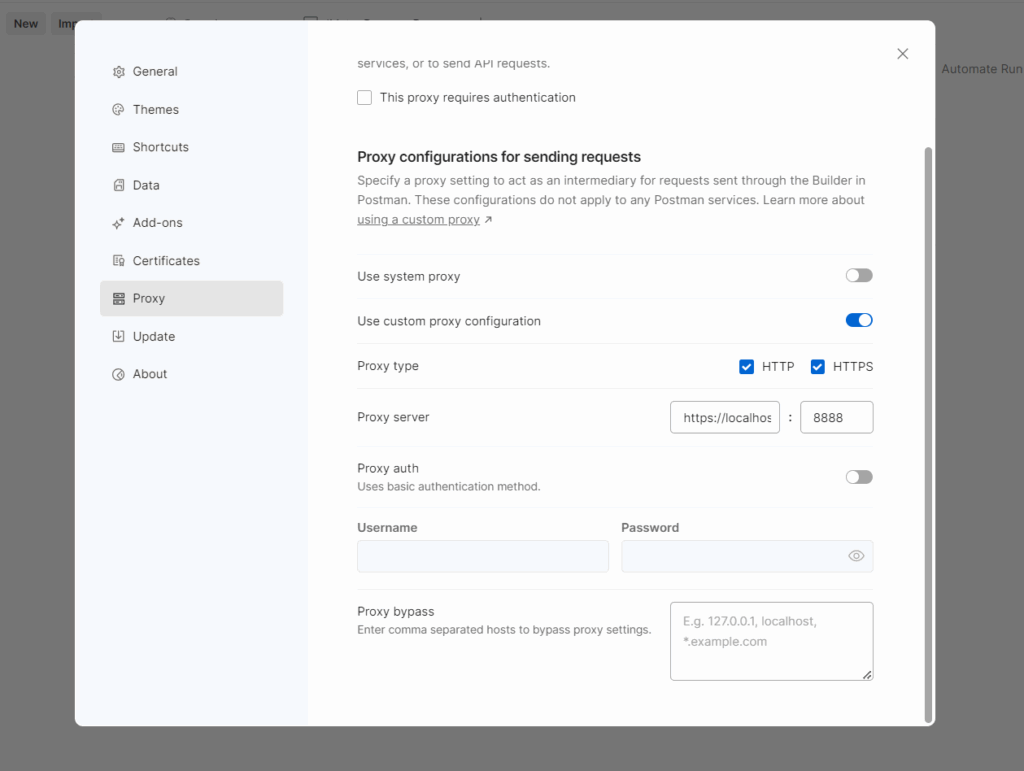Image resolution: width=1024 pixels, height=771 pixels.
Task: Click the Data settings icon
Action: pos(117,185)
